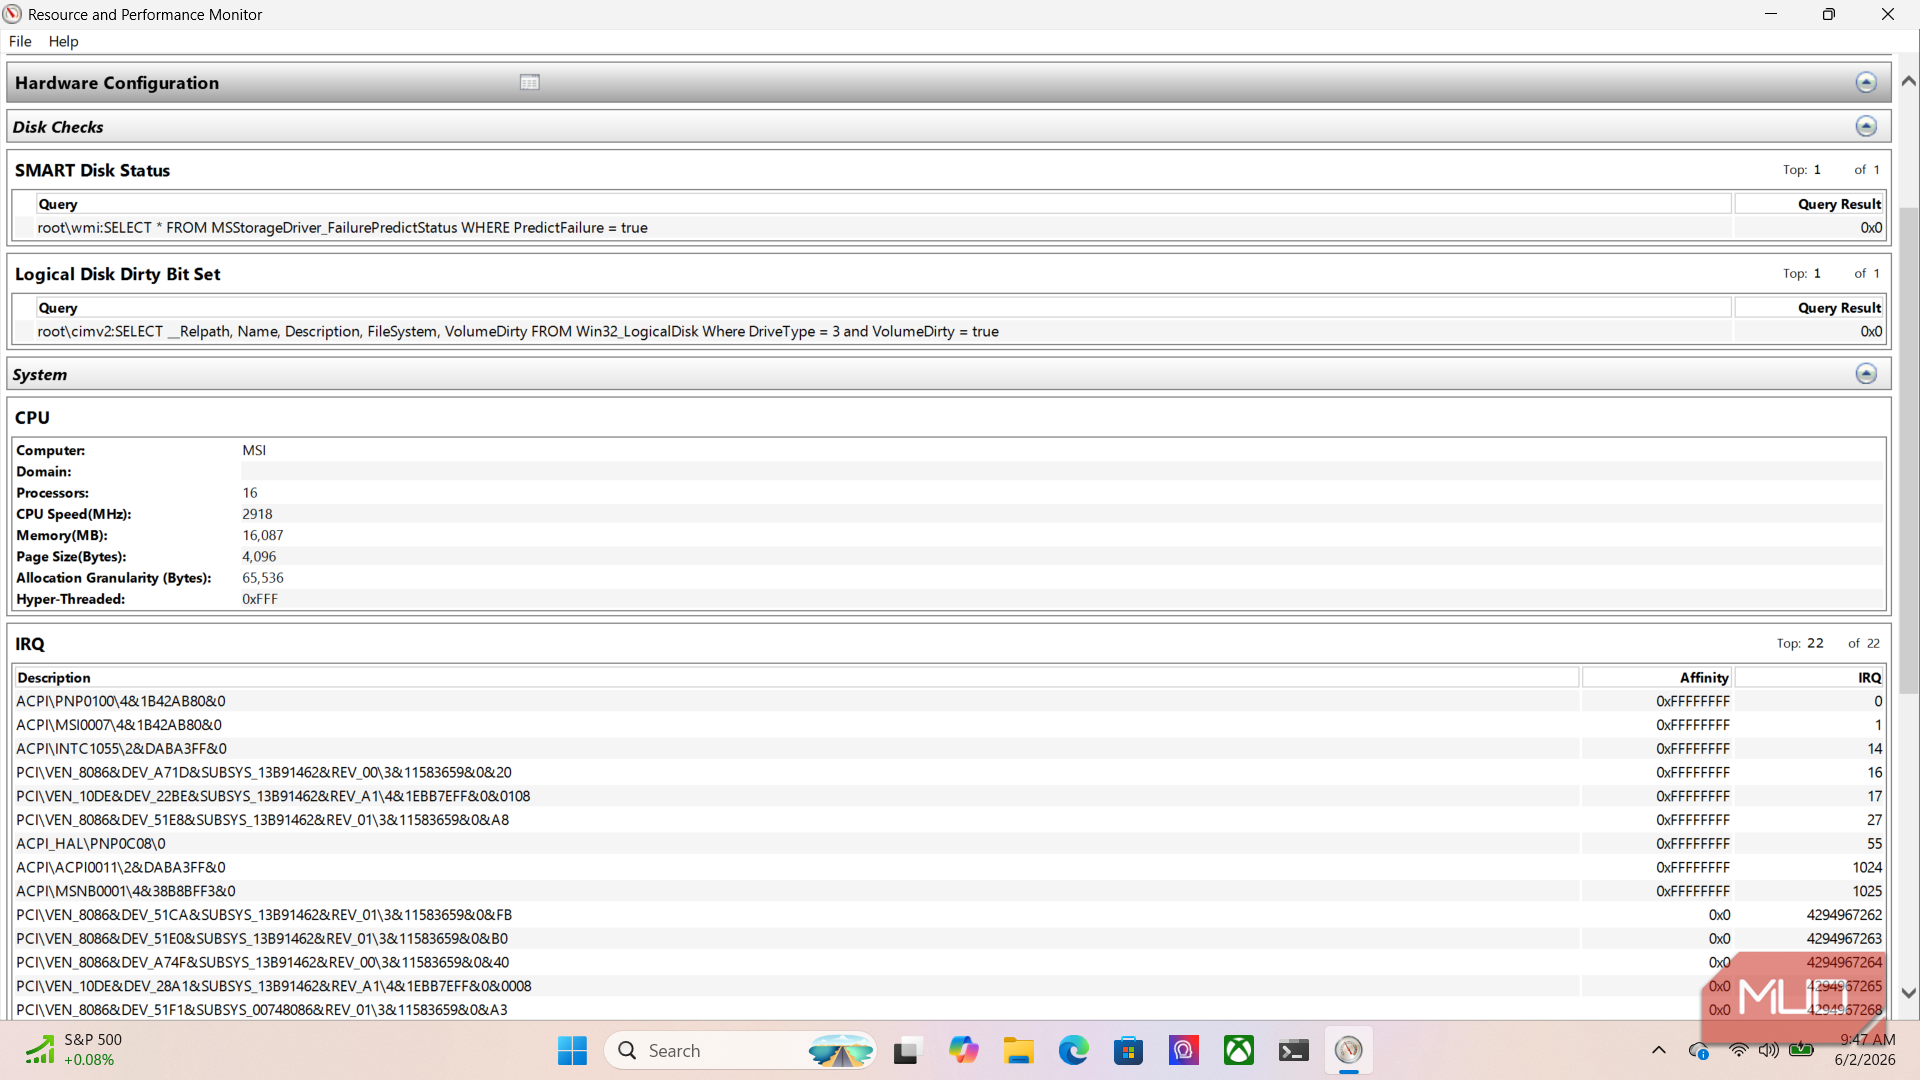Select the ACPI\MSI0007 IRQ row
1920x1080 pixels.
pyautogui.click(x=949, y=725)
